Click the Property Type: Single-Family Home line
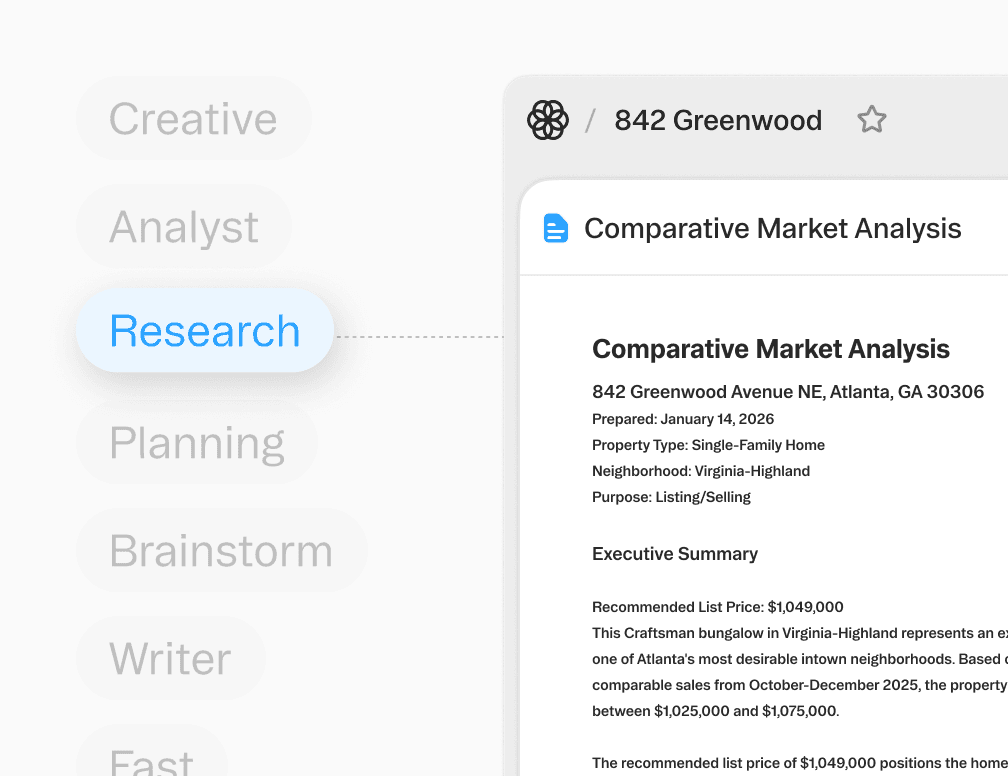Image resolution: width=1008 pixels, height=776 pixels. [x=708, y=445]
